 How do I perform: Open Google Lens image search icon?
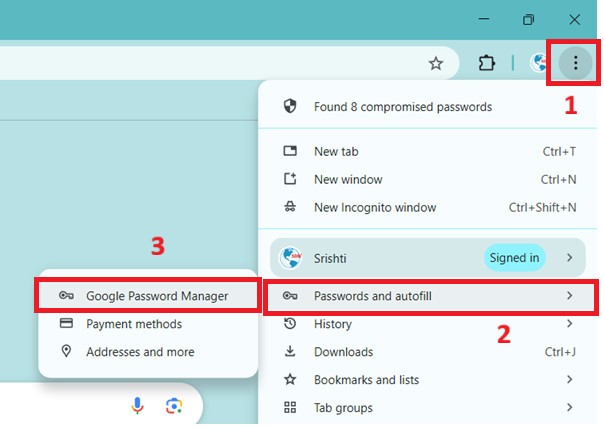[x=175, y=405]
